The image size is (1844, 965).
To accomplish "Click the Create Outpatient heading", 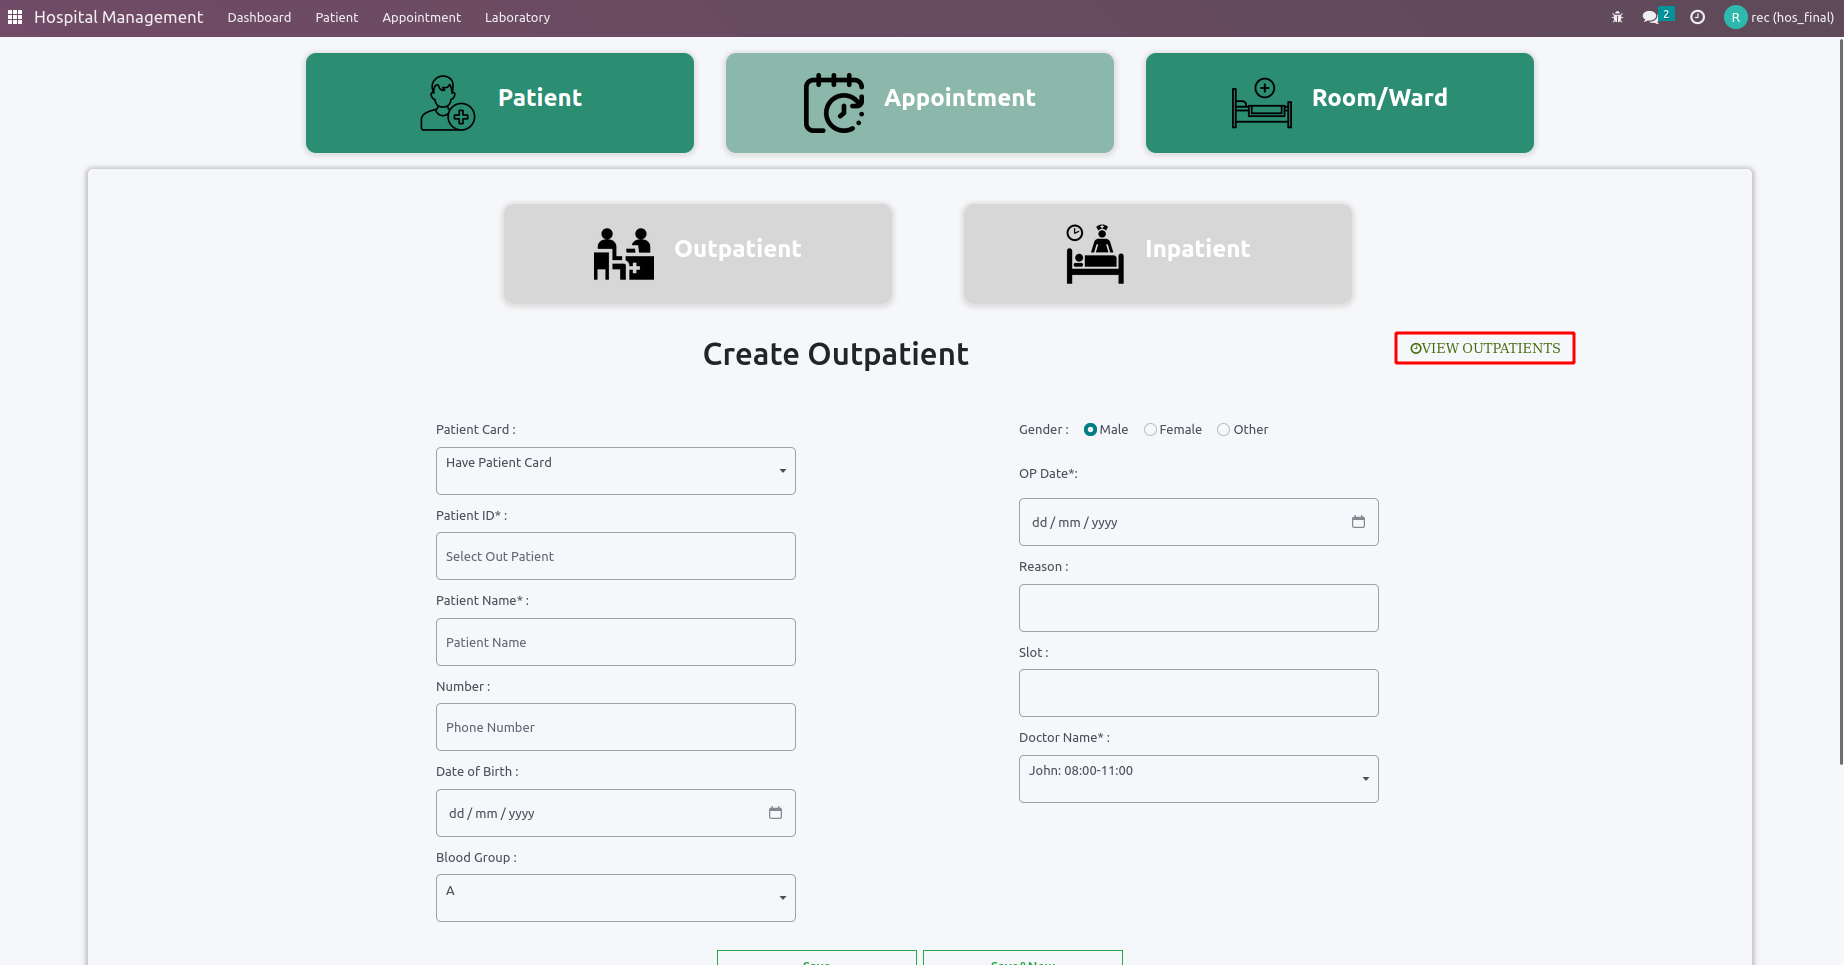I will pyautogui.click(x=836, y=354).
